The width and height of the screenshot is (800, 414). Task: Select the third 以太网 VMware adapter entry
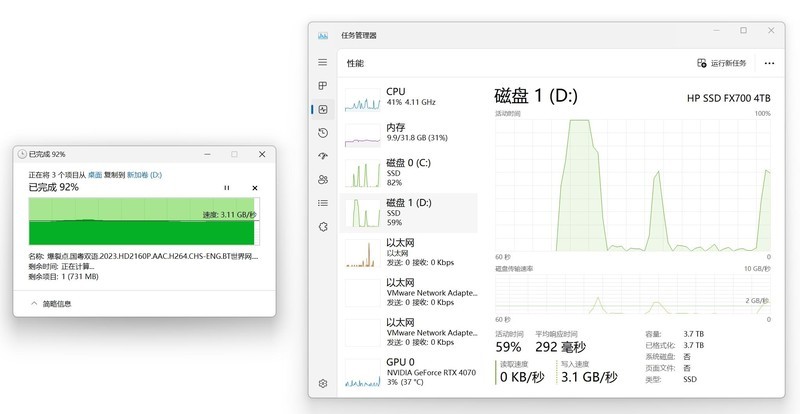(409, 332)
